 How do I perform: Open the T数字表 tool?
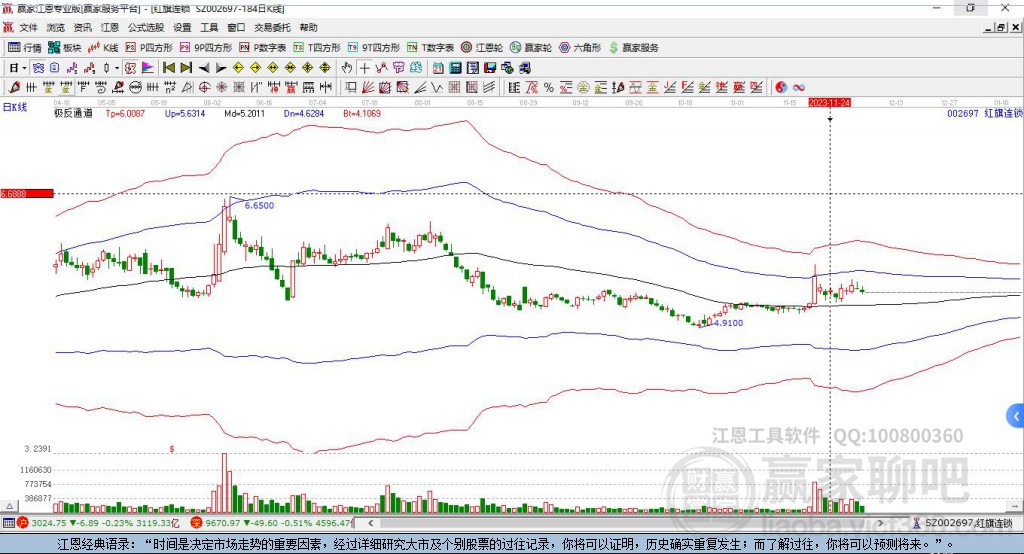coord(430,48)
